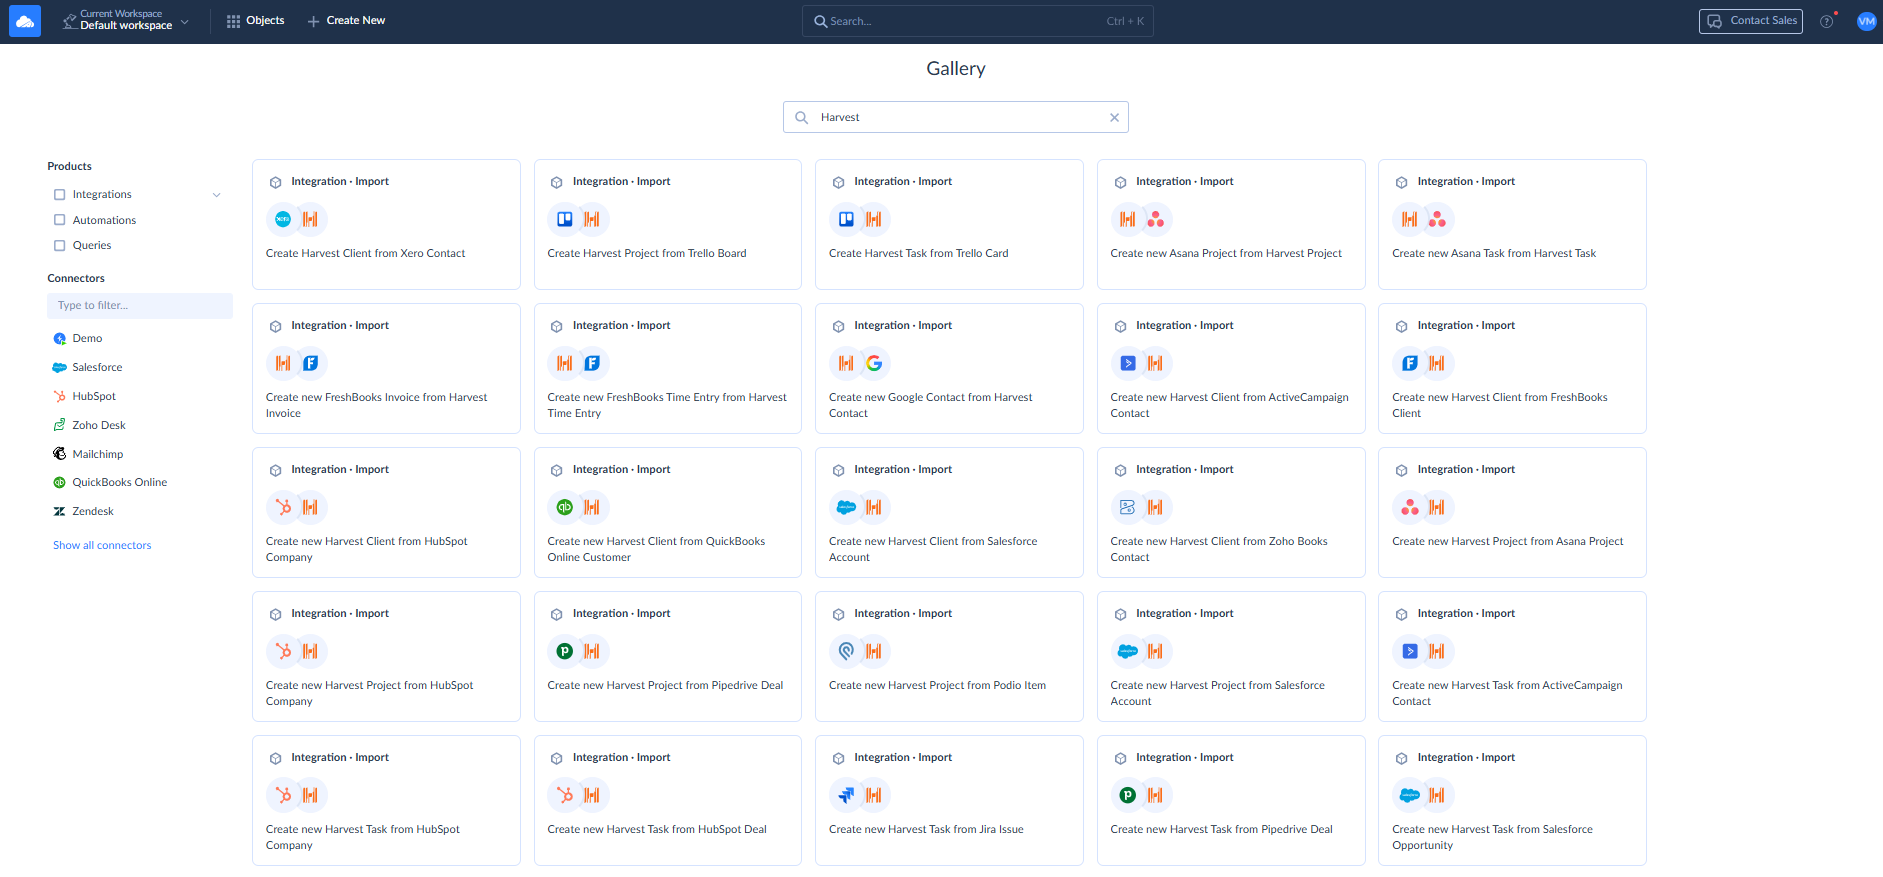Click Podio icon on Harvest Project from Podio card
The width and height of the screenshot is (1883, 877).
pos(846,651)
